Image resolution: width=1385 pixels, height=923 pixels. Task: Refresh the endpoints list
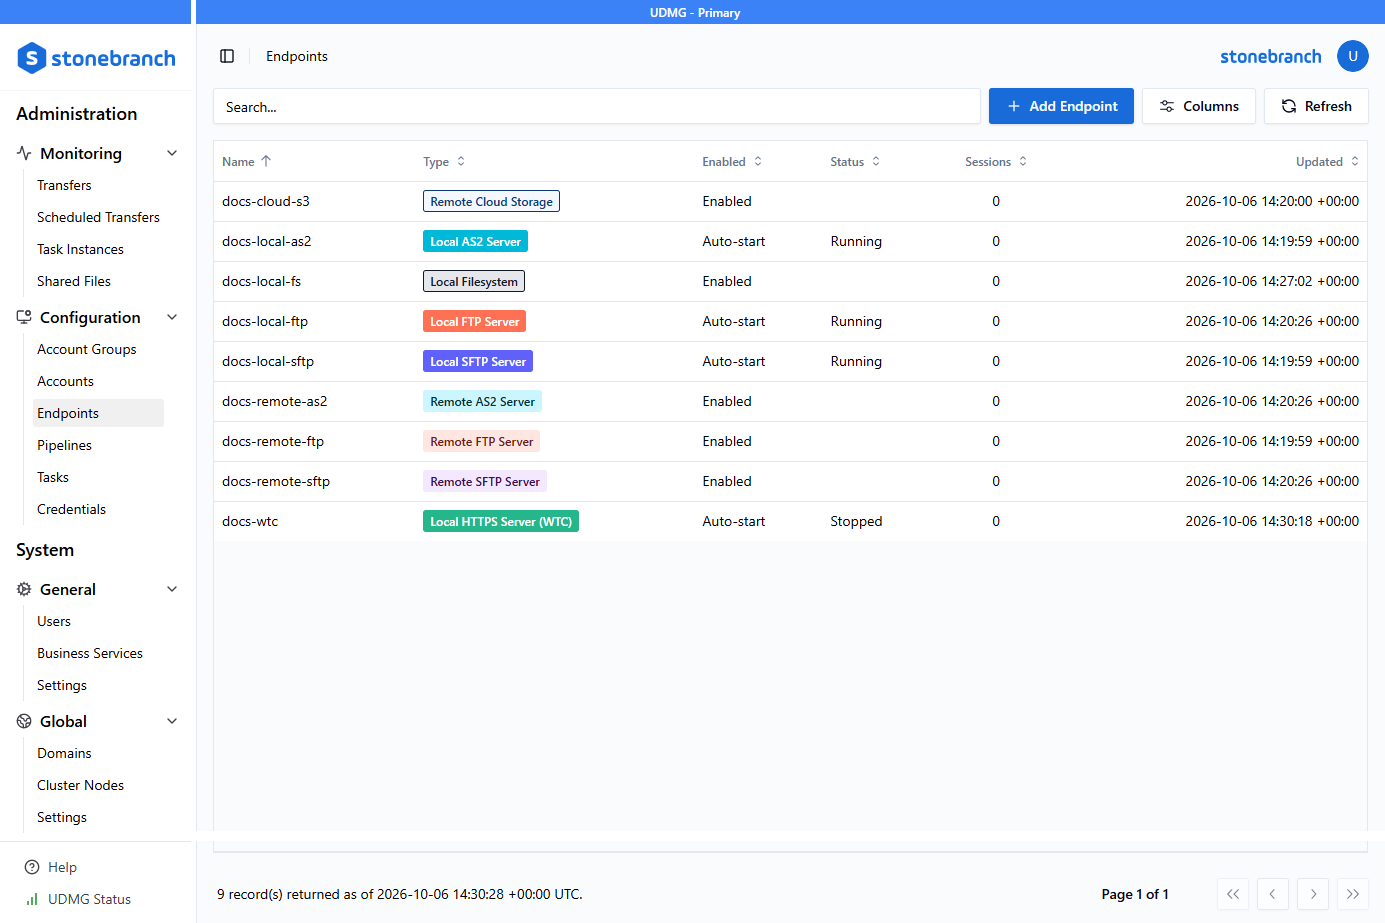tap(1316, 106)
